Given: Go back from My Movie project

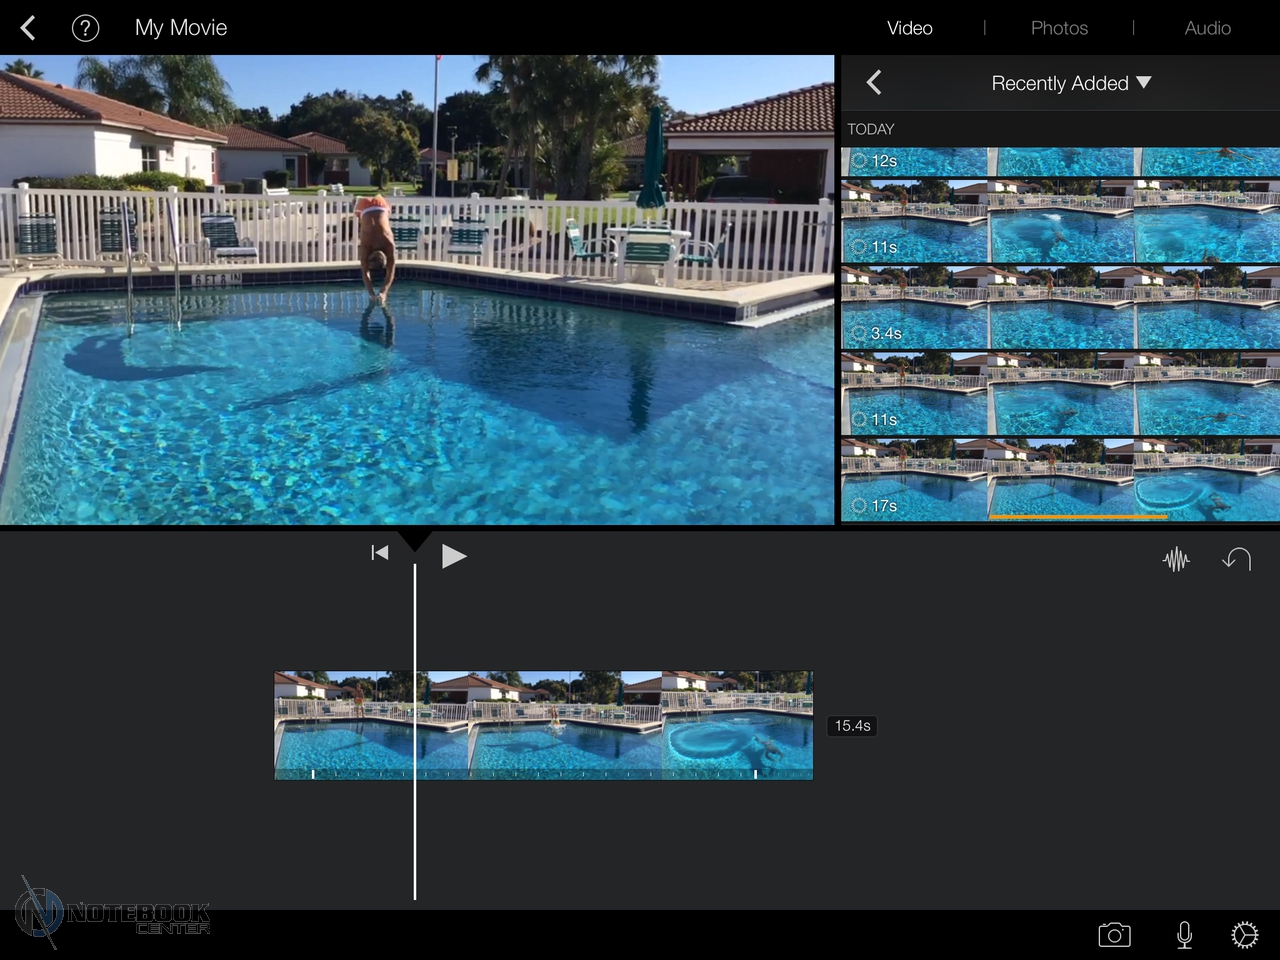Looking at the screenshot, I should click(28, 28).
